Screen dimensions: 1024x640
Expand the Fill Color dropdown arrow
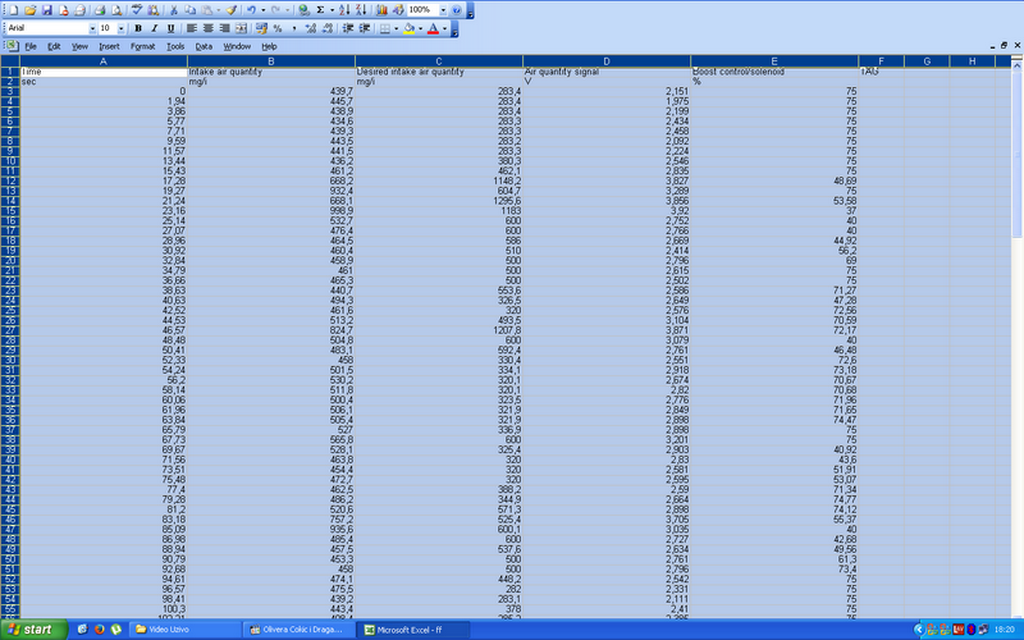(x=420, y=28)
